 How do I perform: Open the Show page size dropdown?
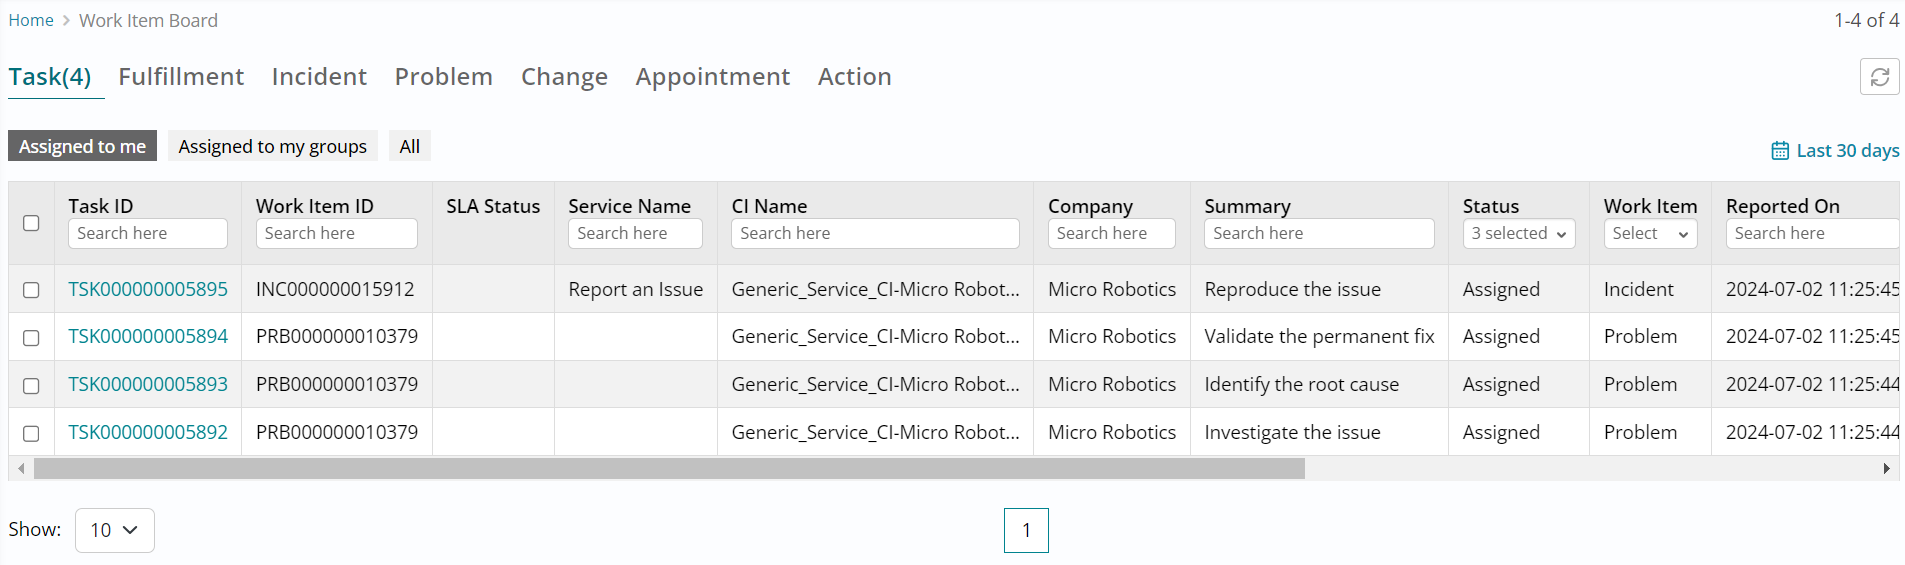114,530
